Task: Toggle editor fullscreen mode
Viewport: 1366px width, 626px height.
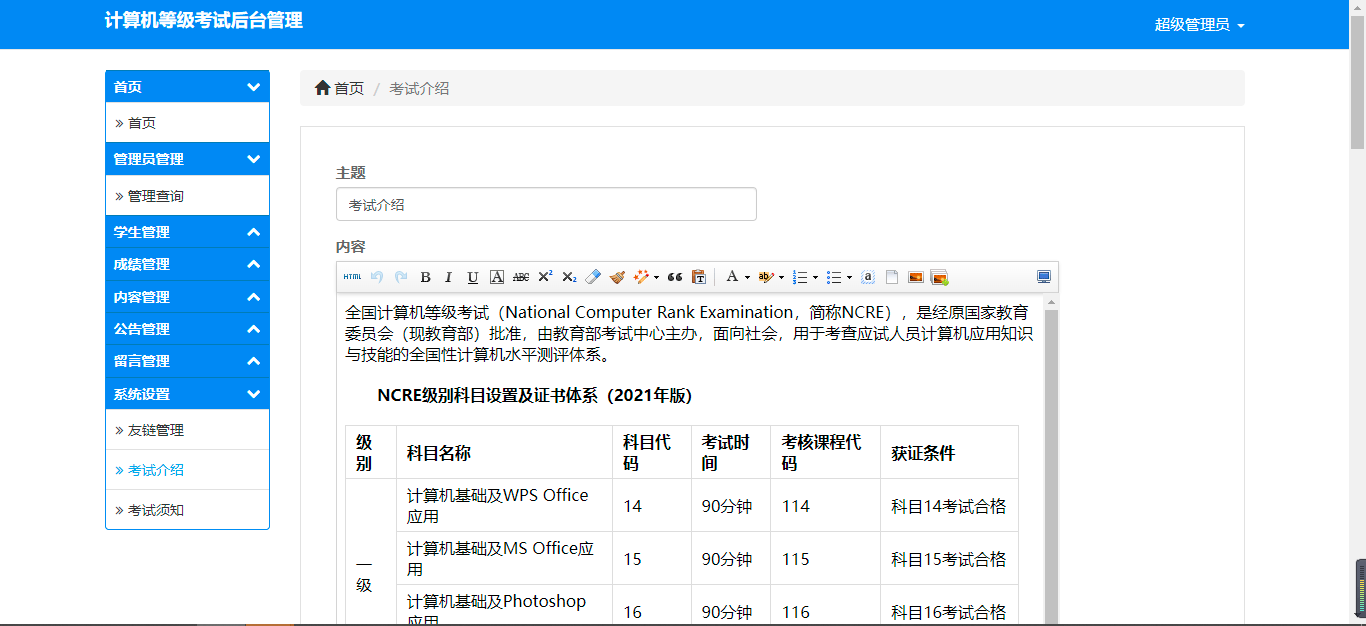Action: [1044, 277]
